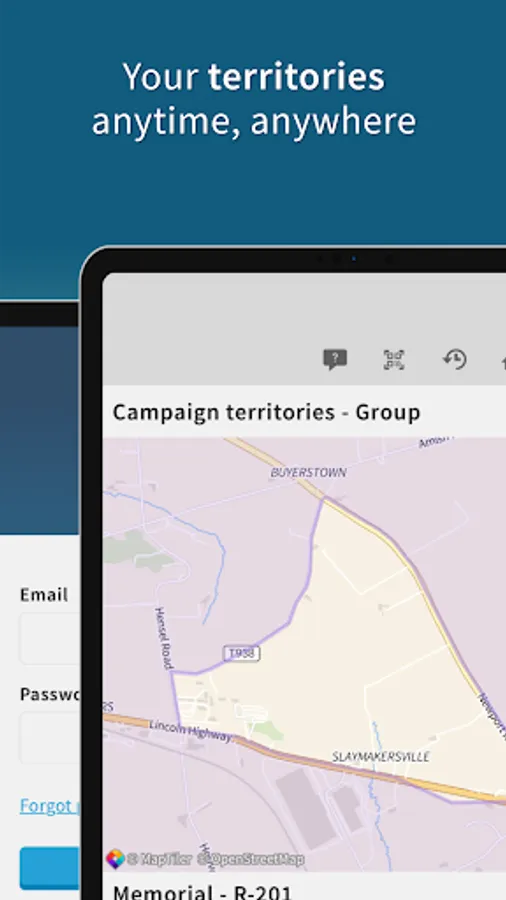Open the MapTiler attribution text link
Image resolution: width=506 pixels, height=900 pixels.
159,859
